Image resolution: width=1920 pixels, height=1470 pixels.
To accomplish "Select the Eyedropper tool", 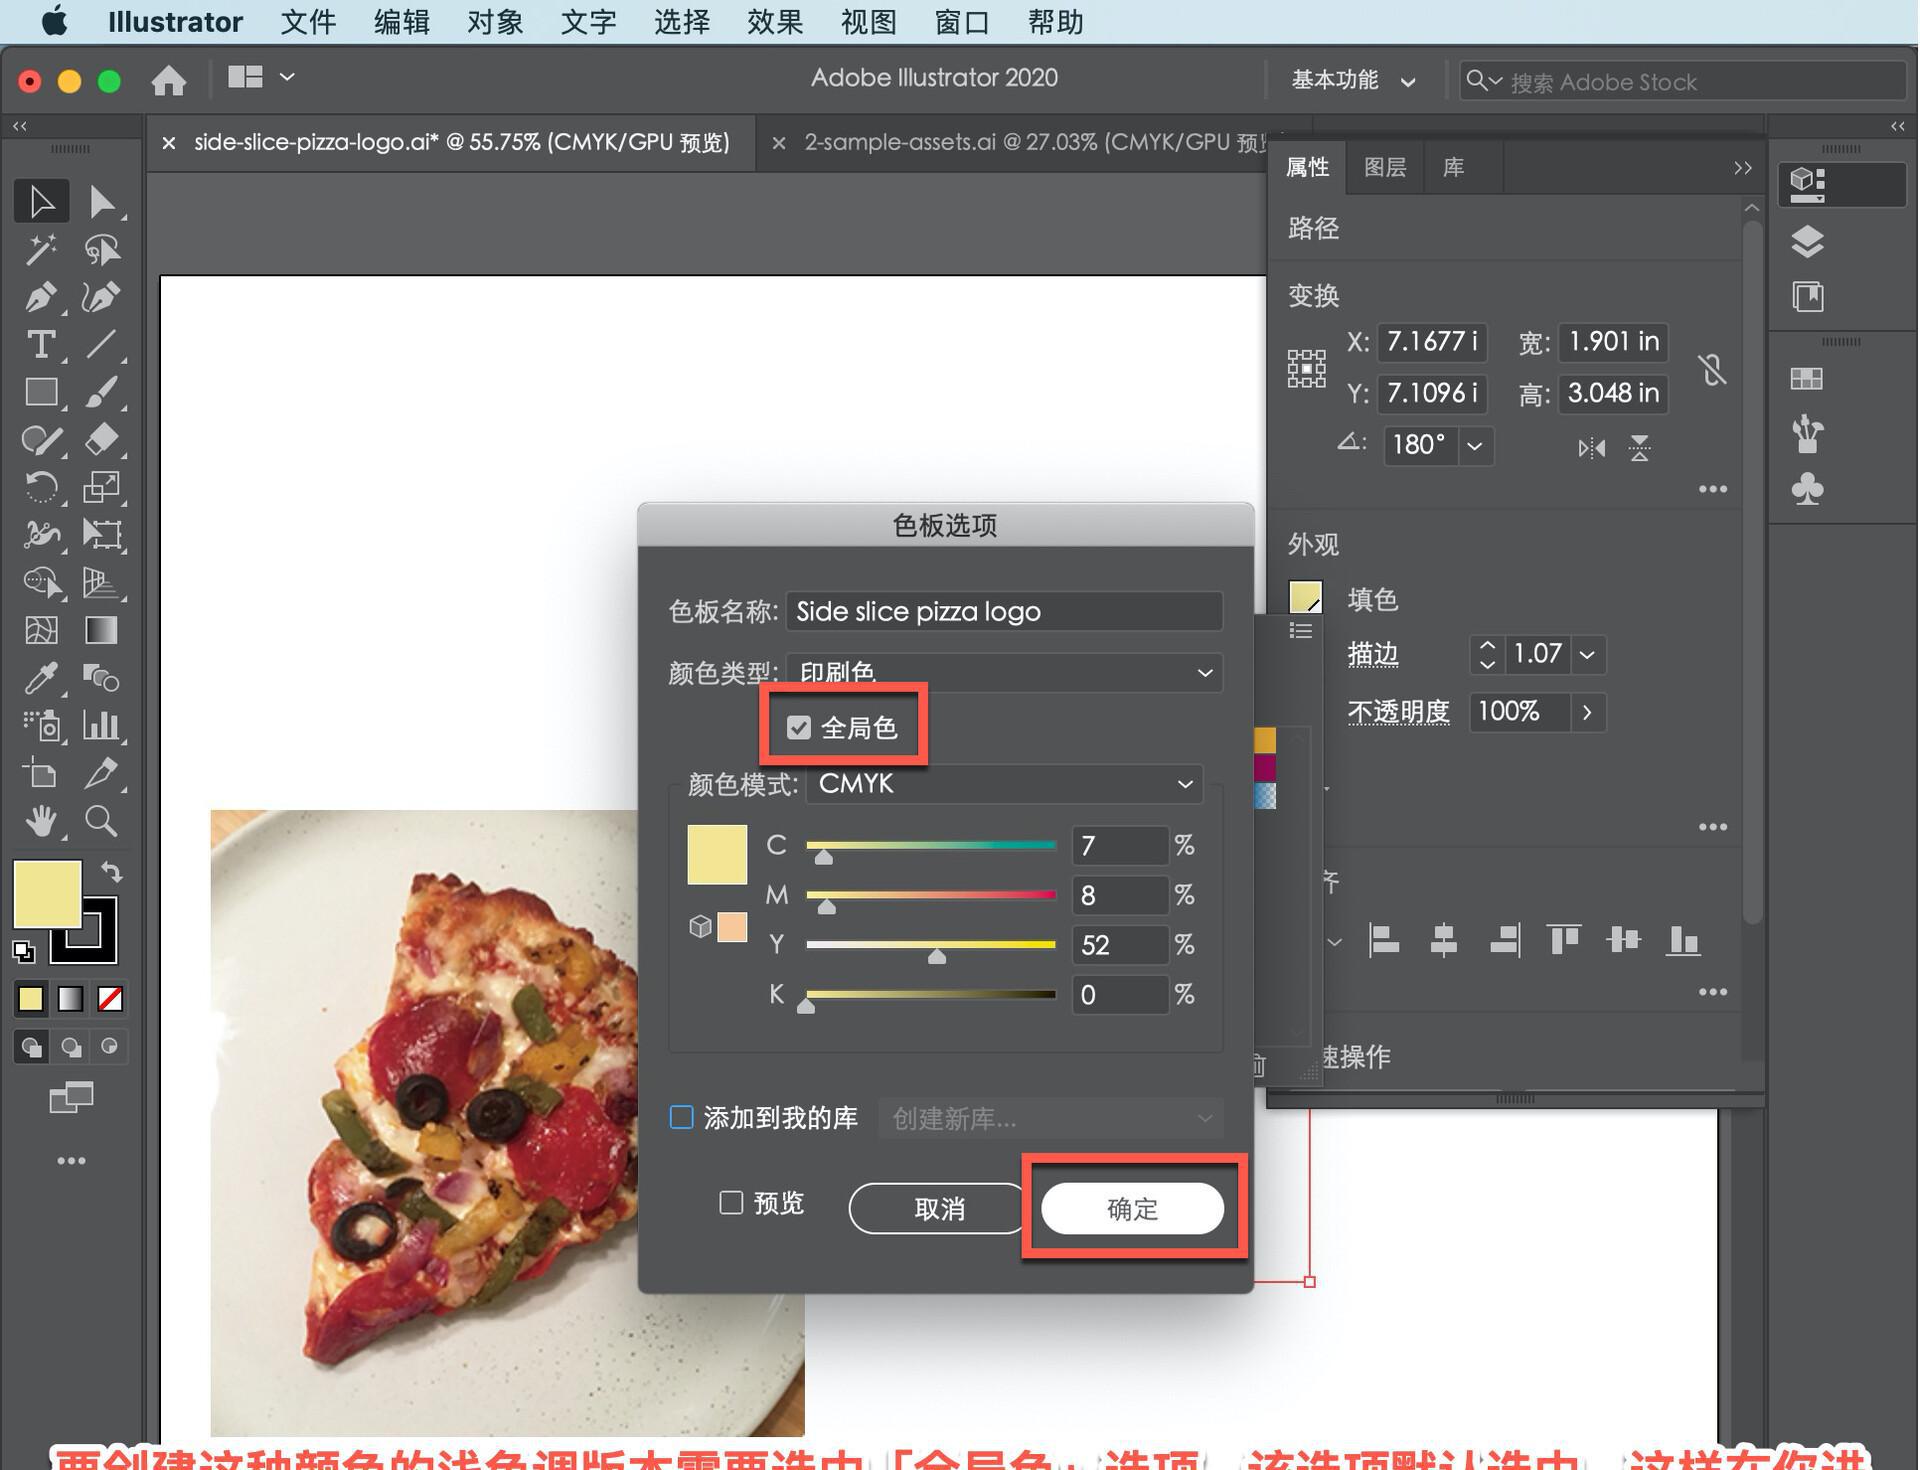I will click(41, 678).
